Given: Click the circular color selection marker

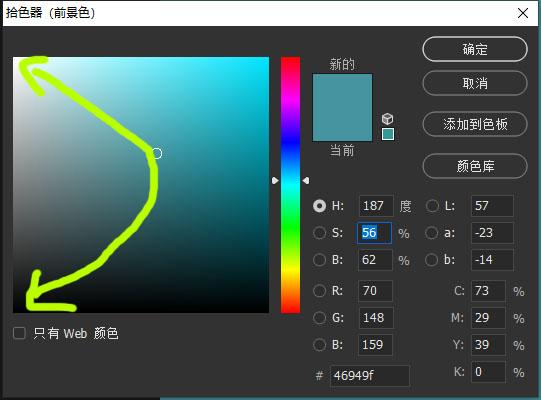Looking at the screenshot, I should [157, 153].
